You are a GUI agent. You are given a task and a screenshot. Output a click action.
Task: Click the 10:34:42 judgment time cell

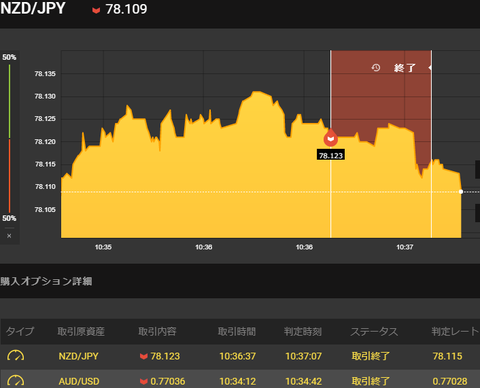tap(303, 381)
